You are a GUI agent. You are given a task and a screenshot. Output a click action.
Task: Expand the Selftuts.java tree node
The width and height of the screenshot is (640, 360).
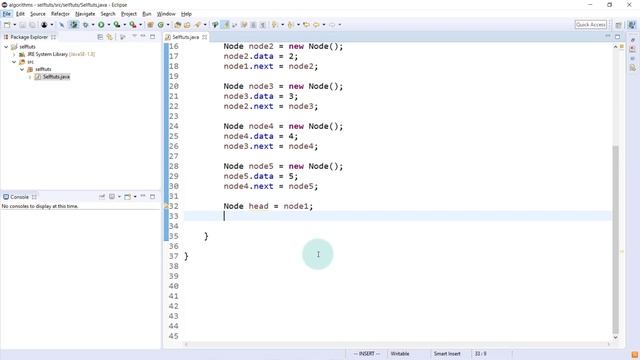coord(30,77)
